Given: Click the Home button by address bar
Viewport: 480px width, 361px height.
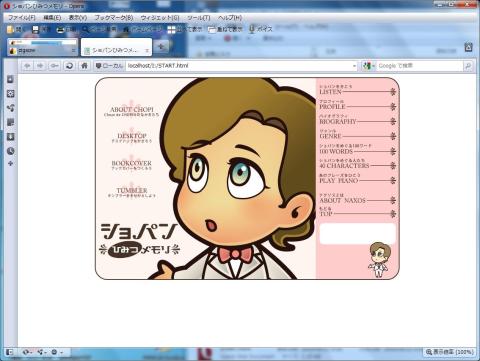Looking at the screenshot, I should click(x=84, y=66).
